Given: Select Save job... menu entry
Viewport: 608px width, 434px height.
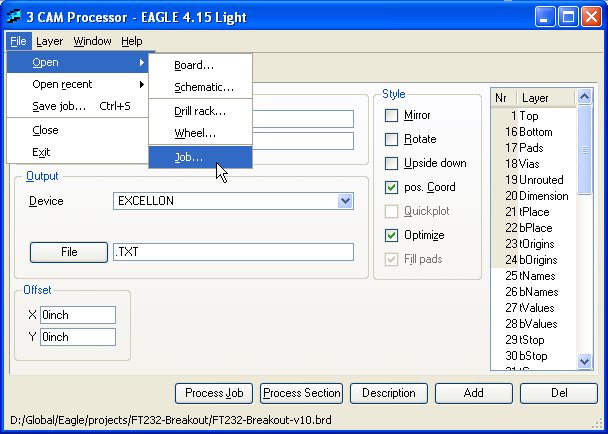Looking at the screenshot, I should click(x=78, y=106).
